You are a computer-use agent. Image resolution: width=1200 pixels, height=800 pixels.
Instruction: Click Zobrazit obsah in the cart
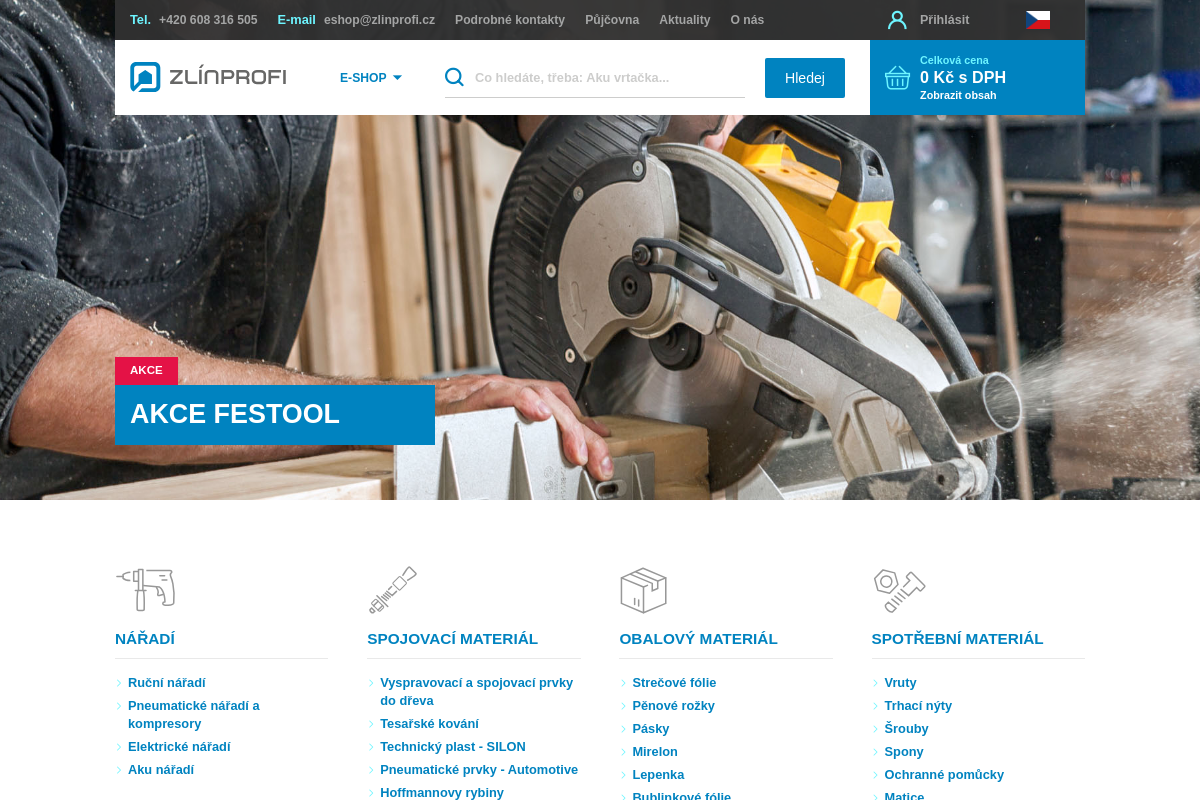[958, 95]
